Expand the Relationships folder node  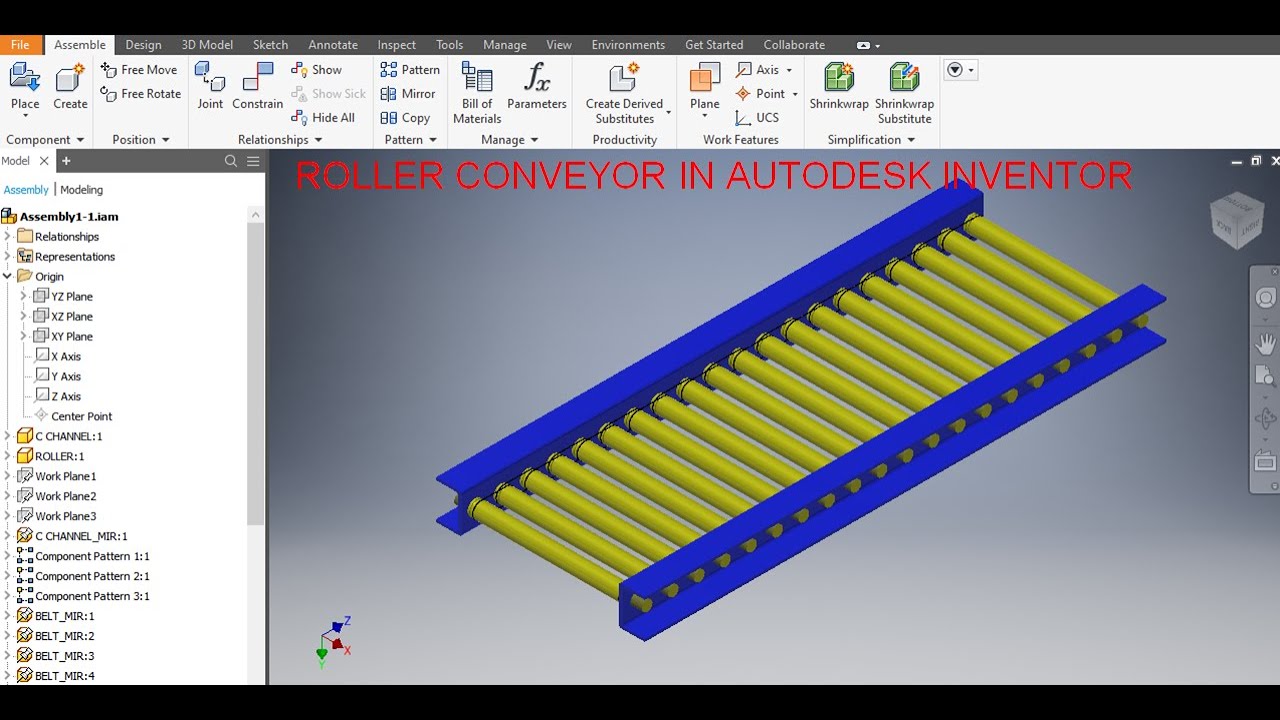pyautogui.click(x=7, y=236)
